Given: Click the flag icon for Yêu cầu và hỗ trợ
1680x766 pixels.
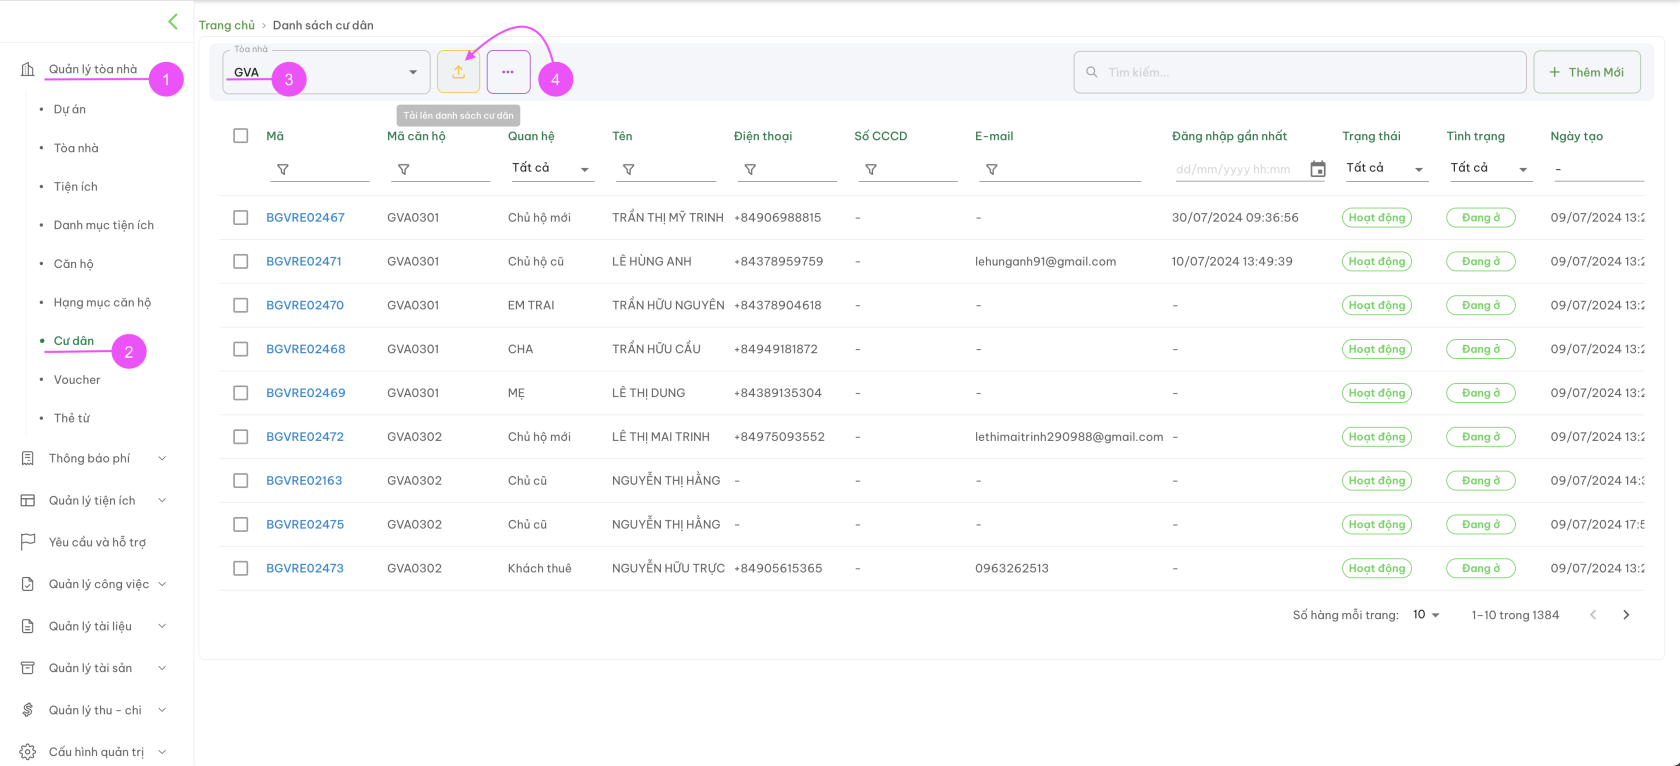Looking at the screenshot, I should point(28,542).
